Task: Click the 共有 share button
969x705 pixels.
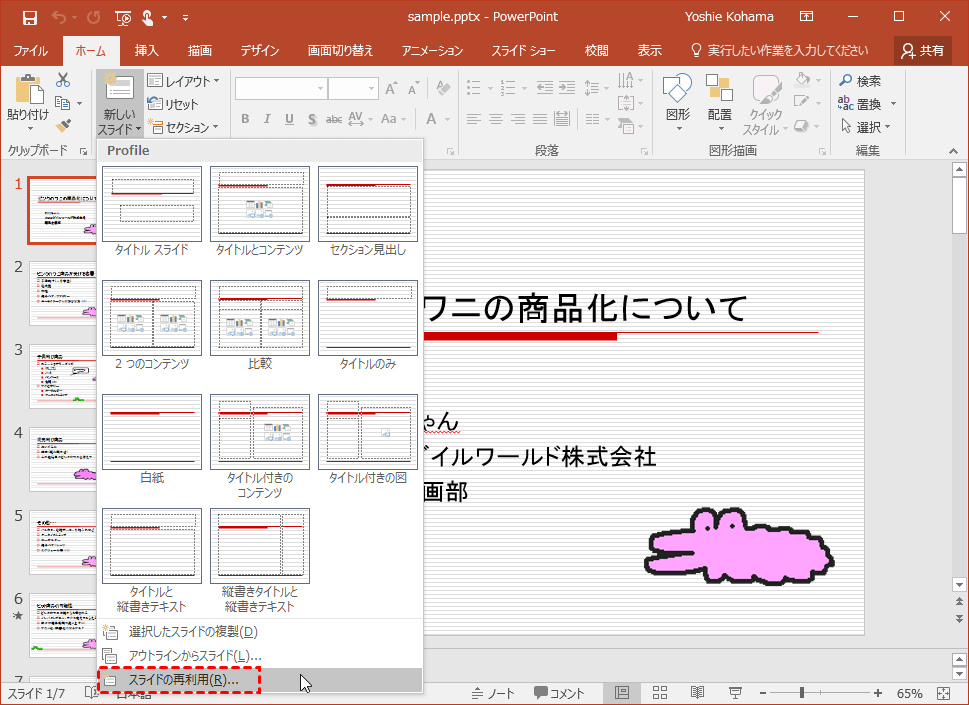Action: pos(921,50)
